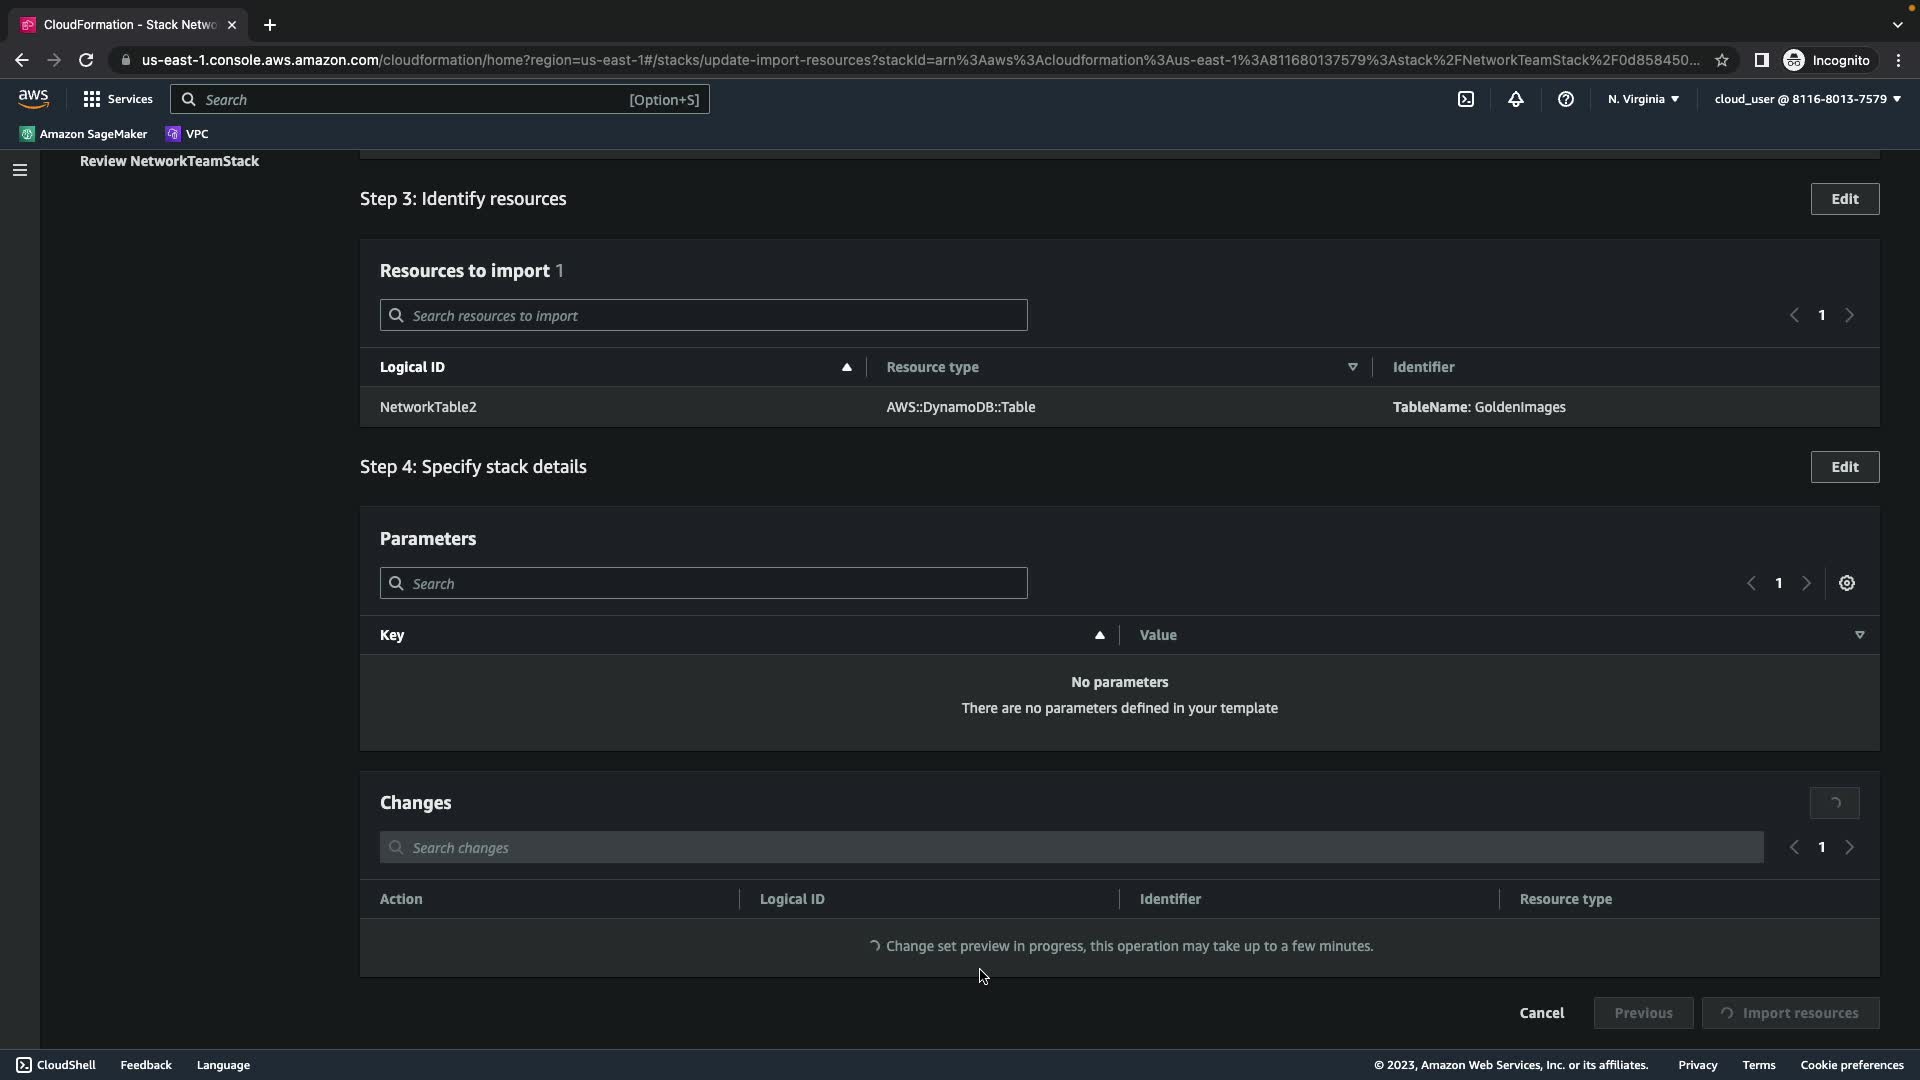Click the AWS logo home icon
Screen dimensions: 1920x1080
pyautogui.click(x=33, y=98)
